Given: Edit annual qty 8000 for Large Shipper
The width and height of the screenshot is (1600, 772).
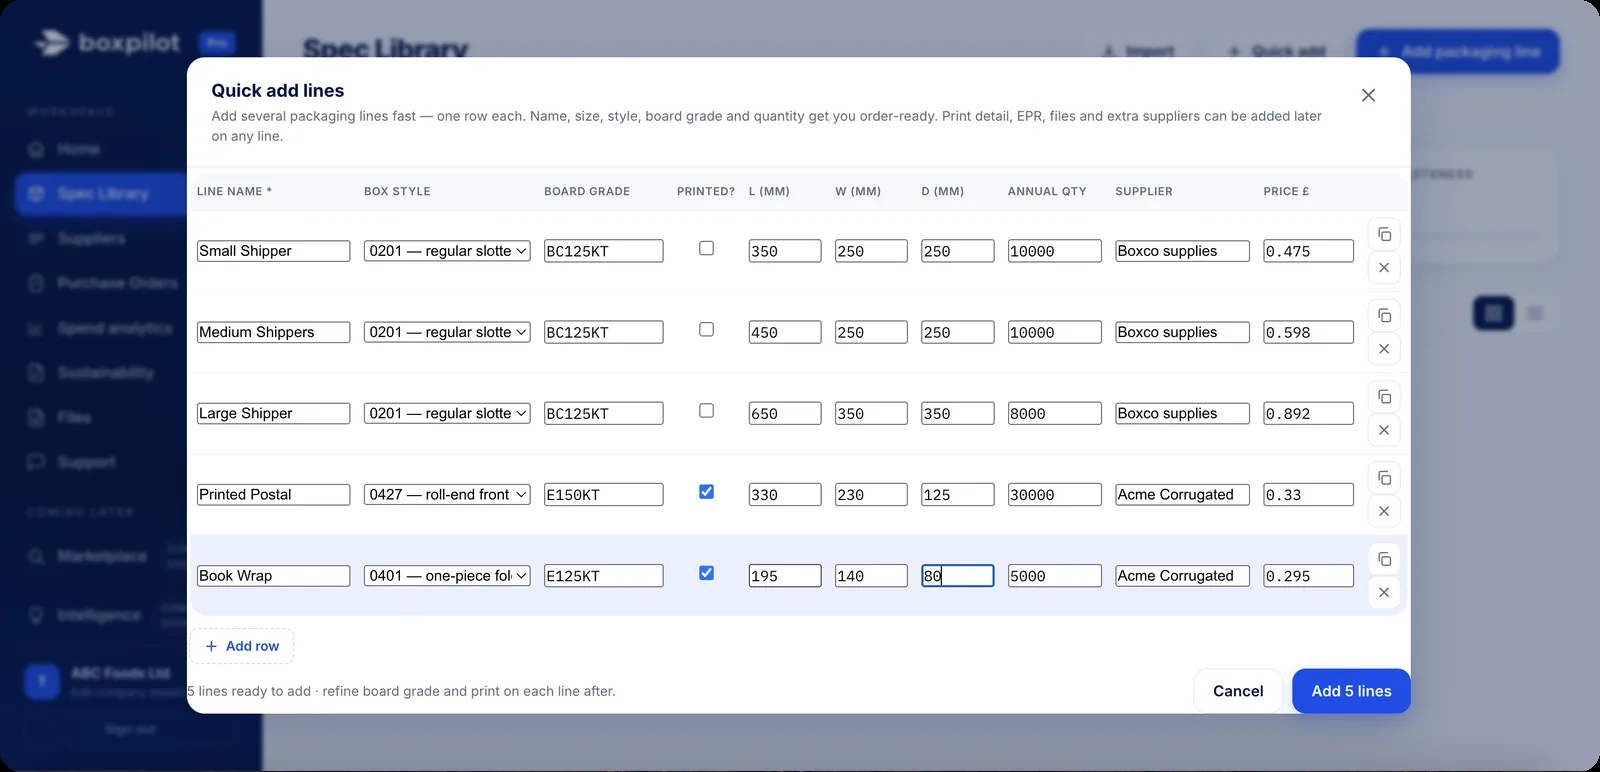Looking at the screenshot, I should [x=1054, y=413].
